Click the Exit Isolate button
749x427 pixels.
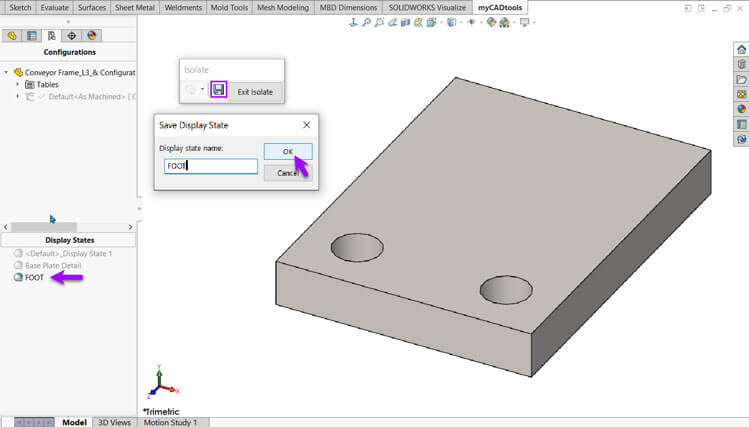(255, 92)
